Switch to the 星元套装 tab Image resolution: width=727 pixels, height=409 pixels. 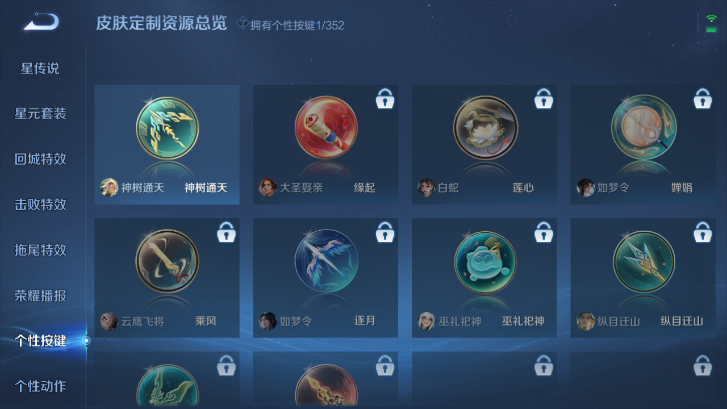[x=40, y=114]
